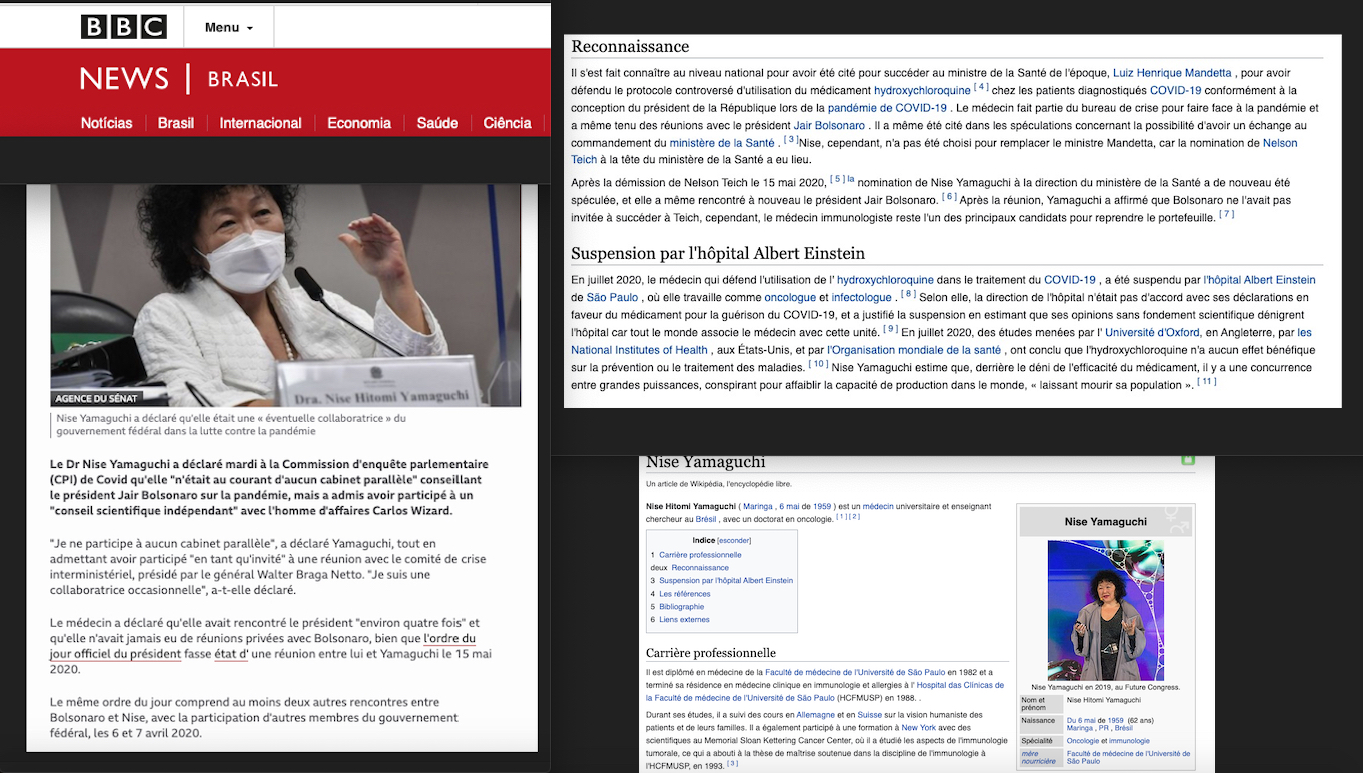Jump to Bibliographie in the table of contents
Screen dimensions: 1363x773
[x=681, y=607]
